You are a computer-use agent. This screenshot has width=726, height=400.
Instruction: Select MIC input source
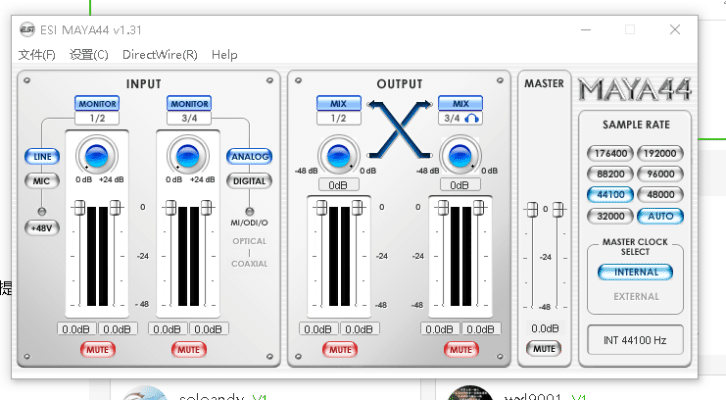click(41, 181)
